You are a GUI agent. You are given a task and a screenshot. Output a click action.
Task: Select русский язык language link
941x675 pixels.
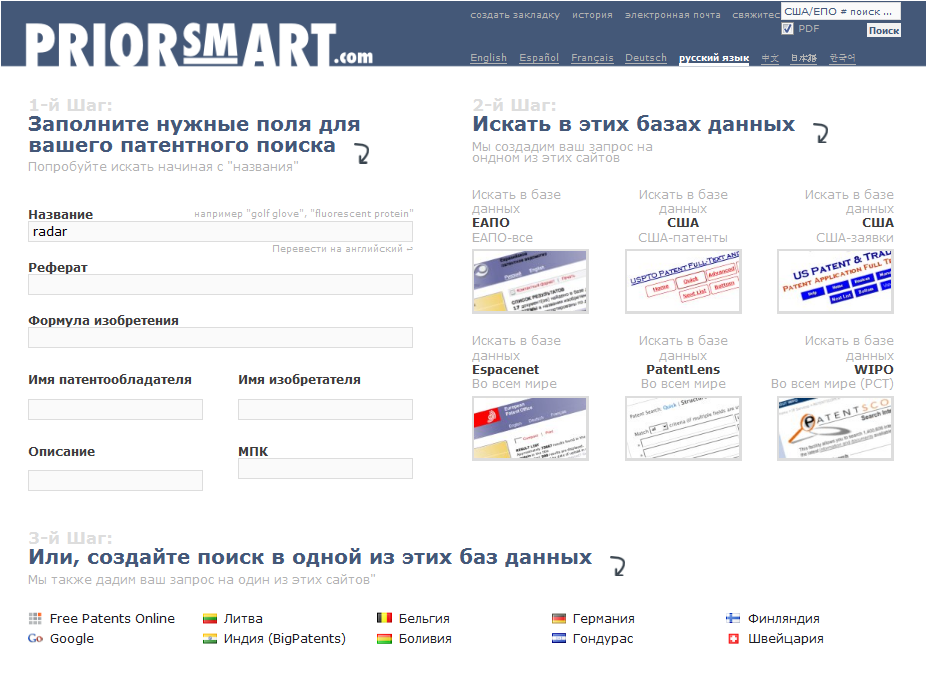[x=714, y=58]
